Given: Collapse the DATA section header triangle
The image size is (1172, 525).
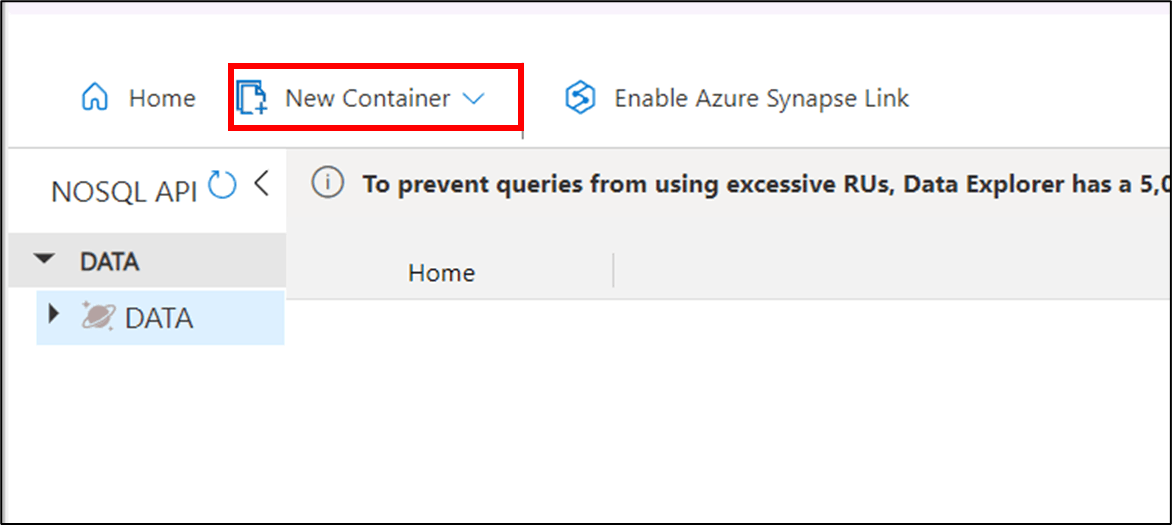Looking at the screenshot, I should [46, 259].
